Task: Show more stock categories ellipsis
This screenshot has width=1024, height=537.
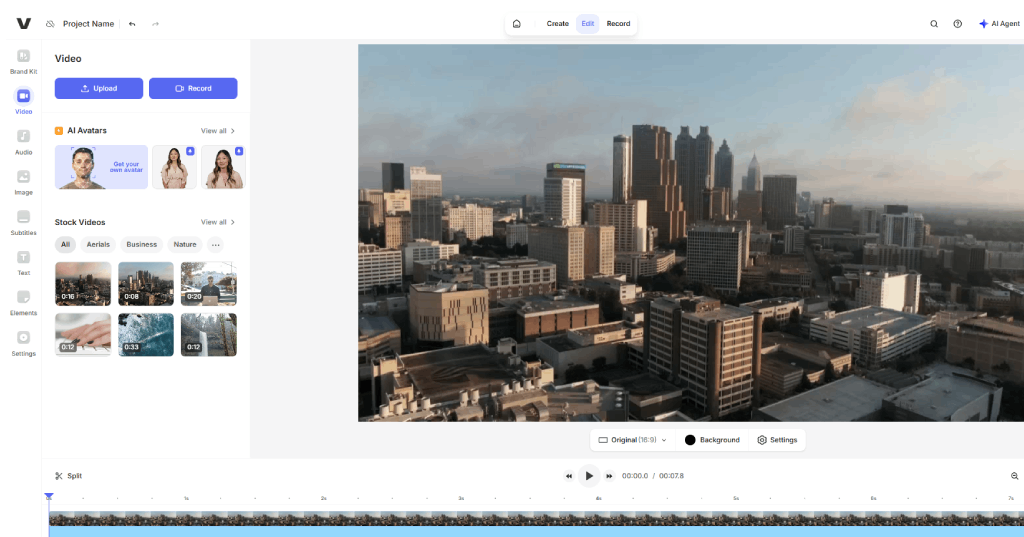Action: coord(216,244)
